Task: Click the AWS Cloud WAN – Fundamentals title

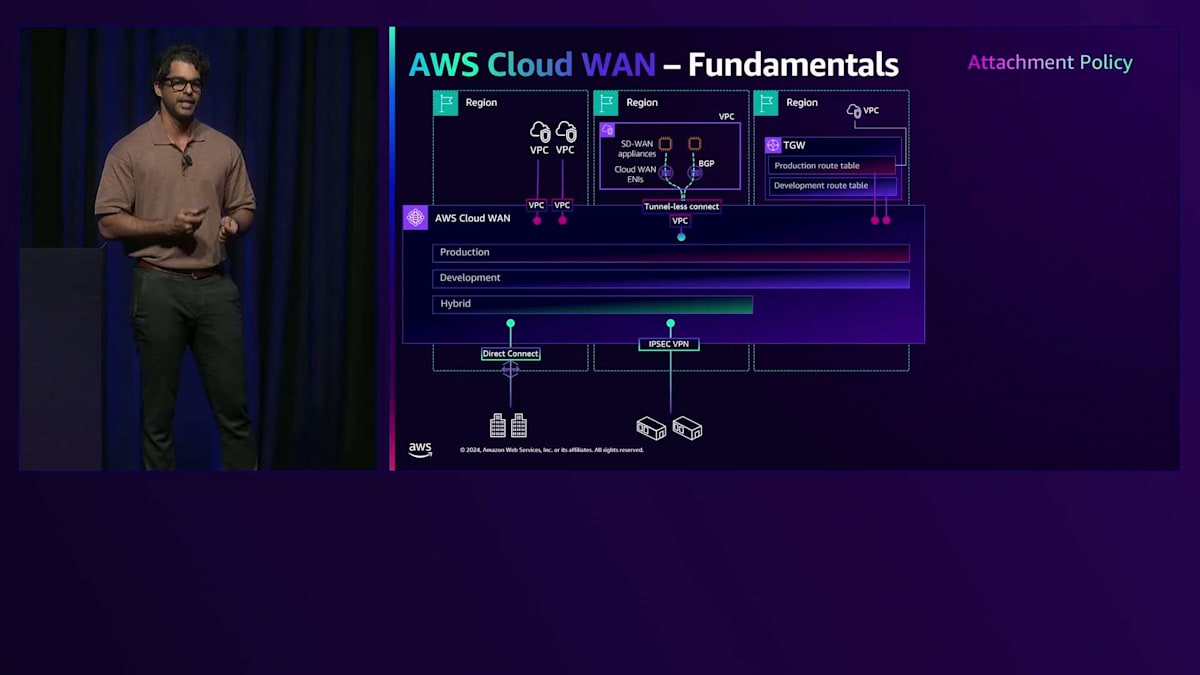Action: coord(654,65)
